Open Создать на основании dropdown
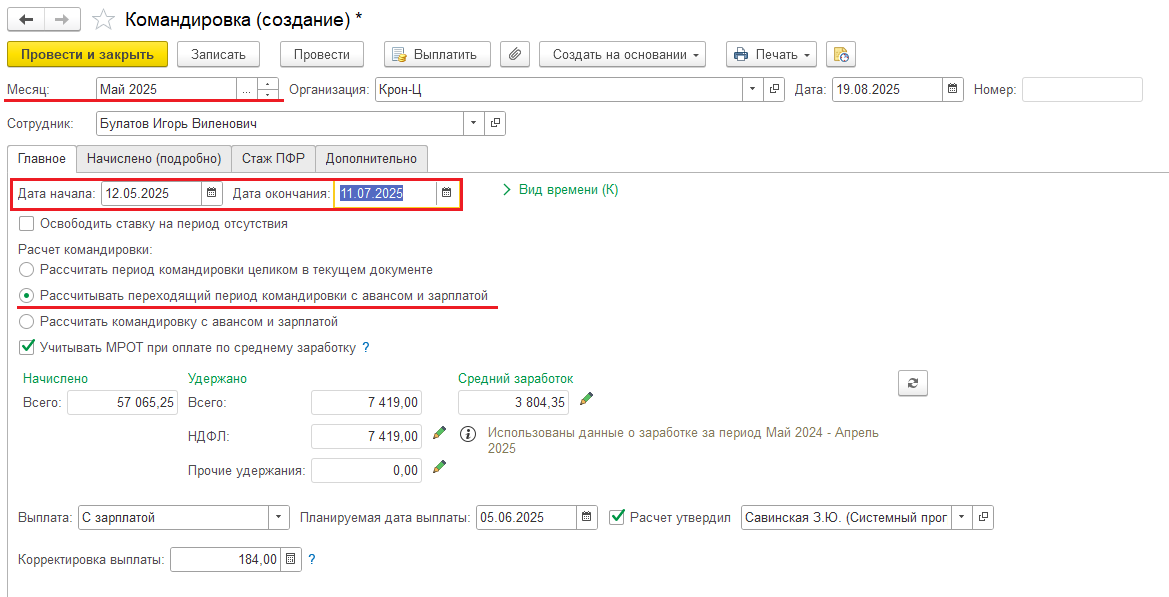This screenshot has height=597, width=1169. [x=622, y=54]
